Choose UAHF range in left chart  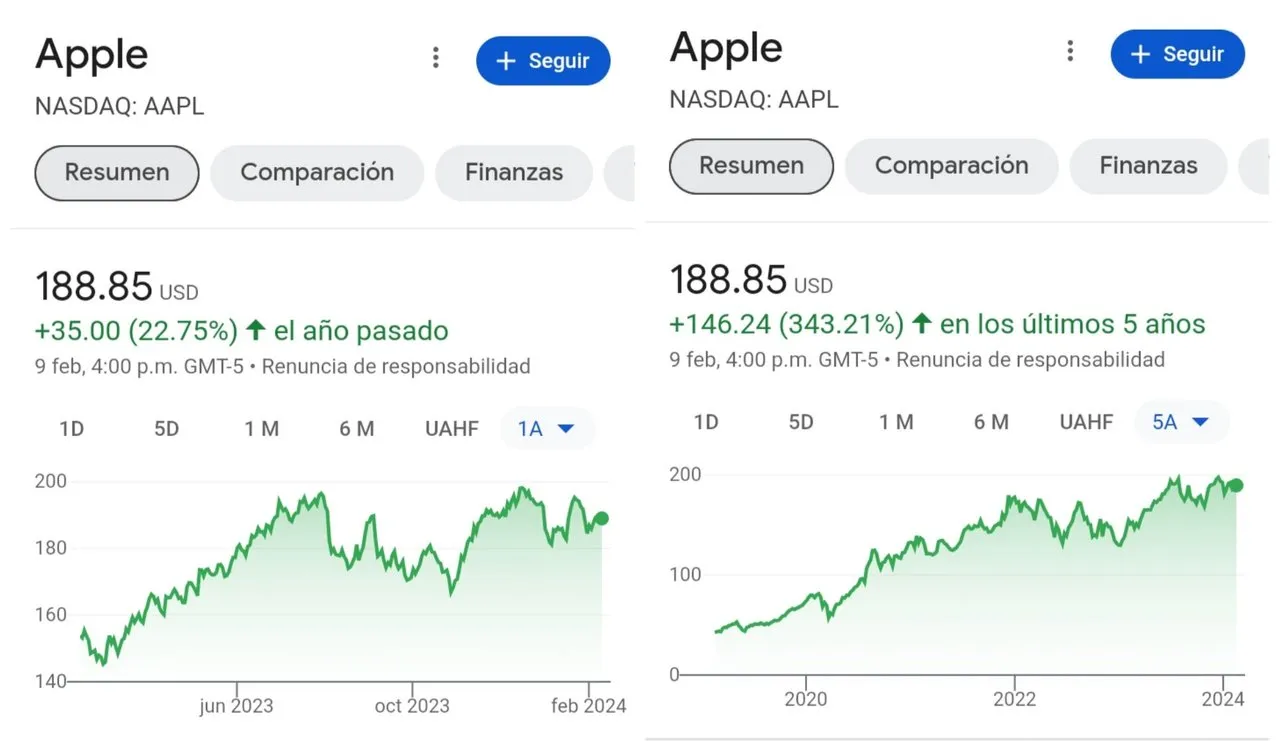452,429
